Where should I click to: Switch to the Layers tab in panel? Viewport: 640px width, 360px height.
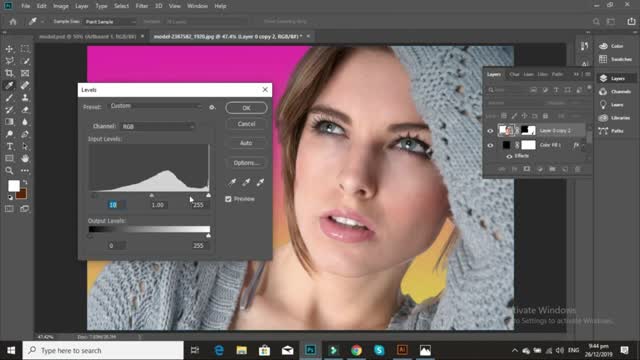point(494,74)
